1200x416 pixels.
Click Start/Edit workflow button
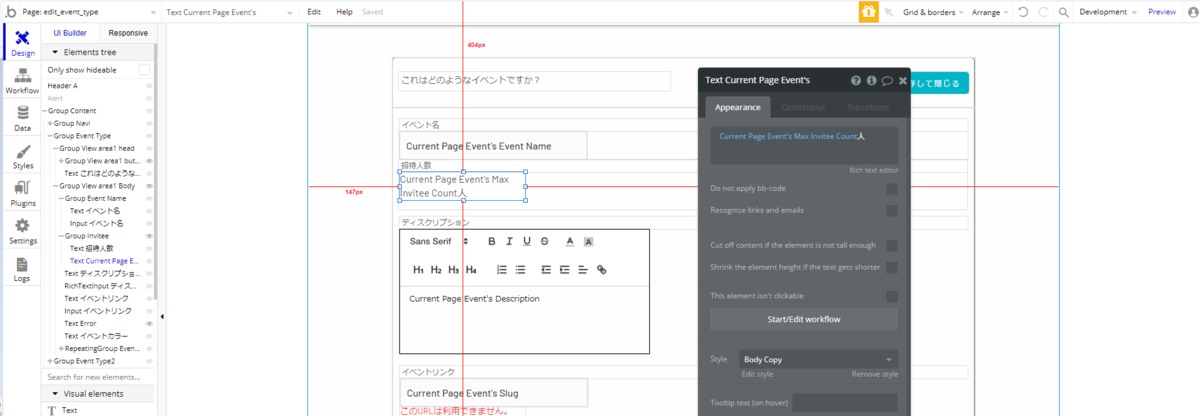tap(804, 319)
